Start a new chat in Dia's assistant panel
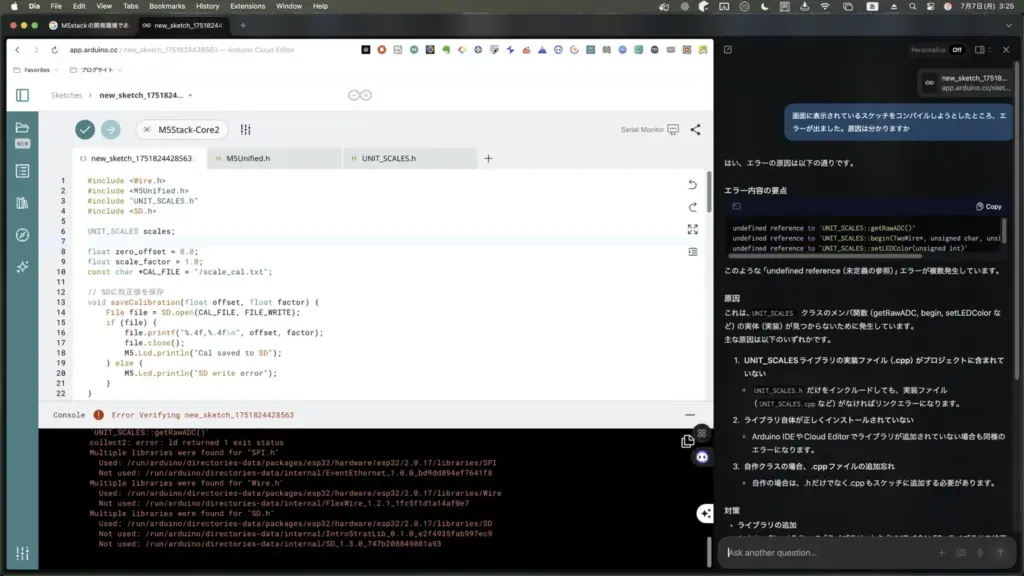 pyautogui.click(x=728, y=50)
